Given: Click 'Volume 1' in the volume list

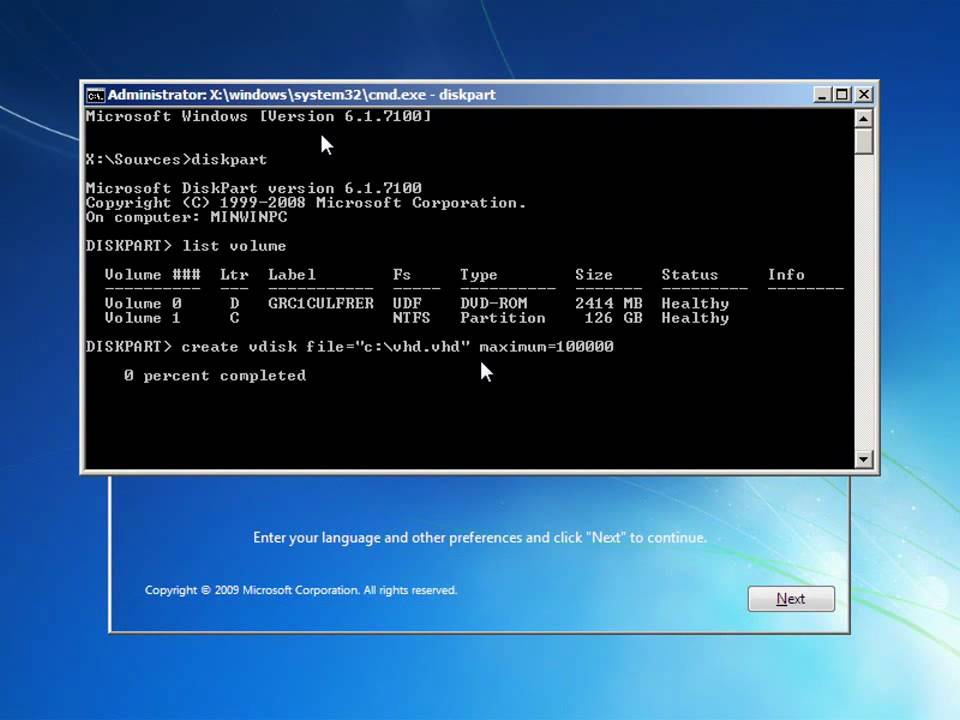Looking at the screenshot, I should click(x=143, y=318).
